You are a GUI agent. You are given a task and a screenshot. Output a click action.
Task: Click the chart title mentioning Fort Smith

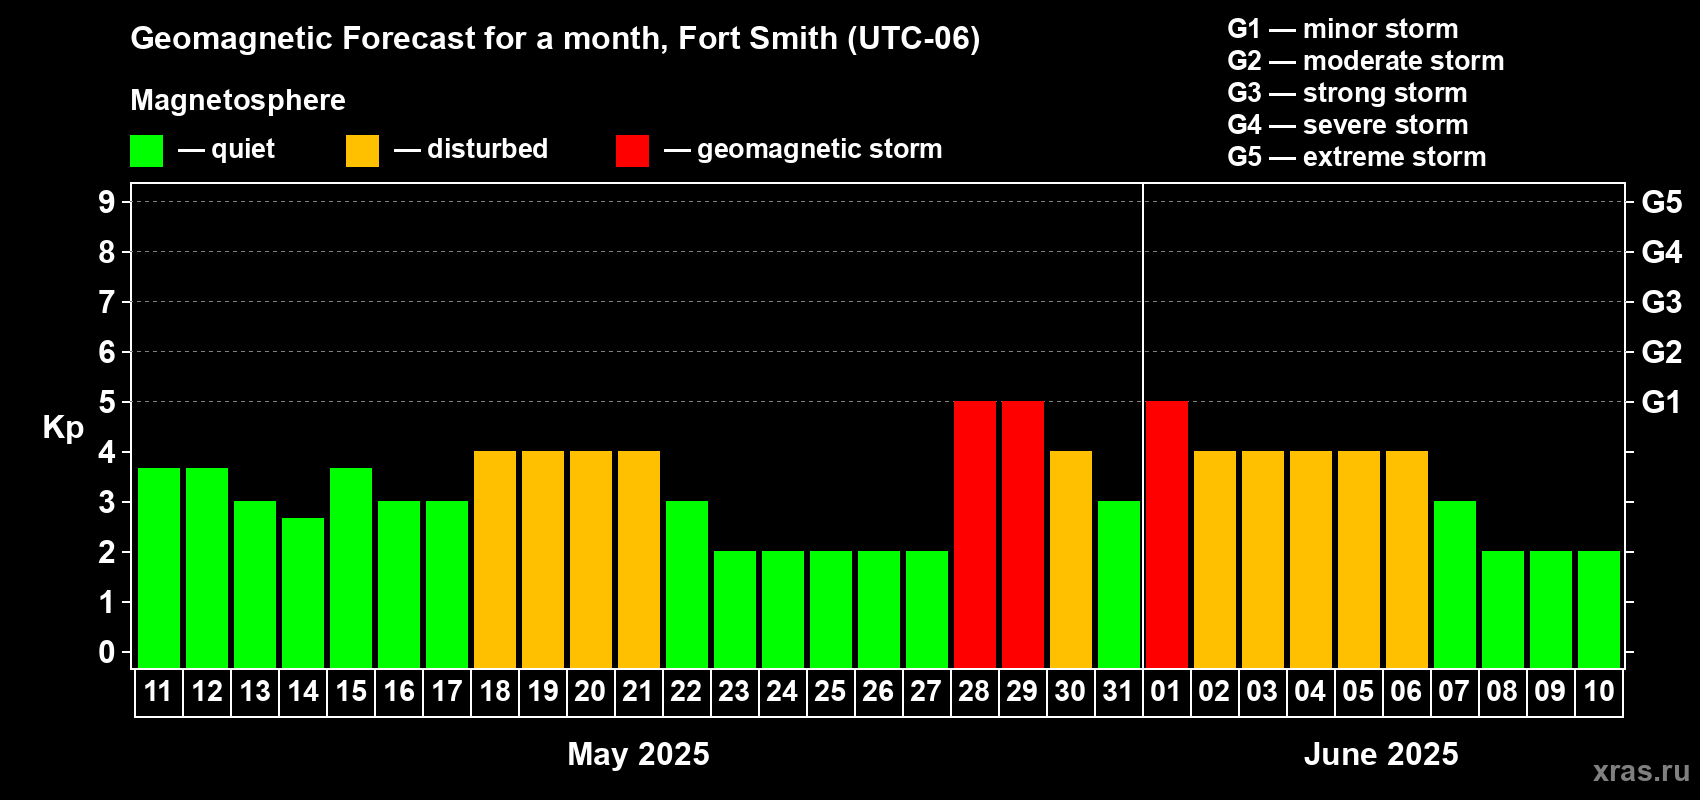click(555, 39)
